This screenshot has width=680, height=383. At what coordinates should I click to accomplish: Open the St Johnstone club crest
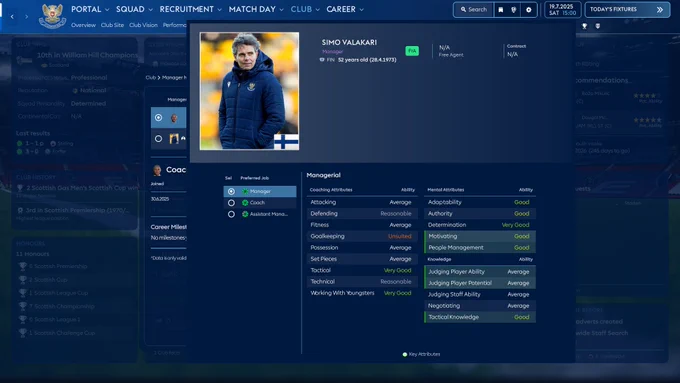tap(52, 16)
